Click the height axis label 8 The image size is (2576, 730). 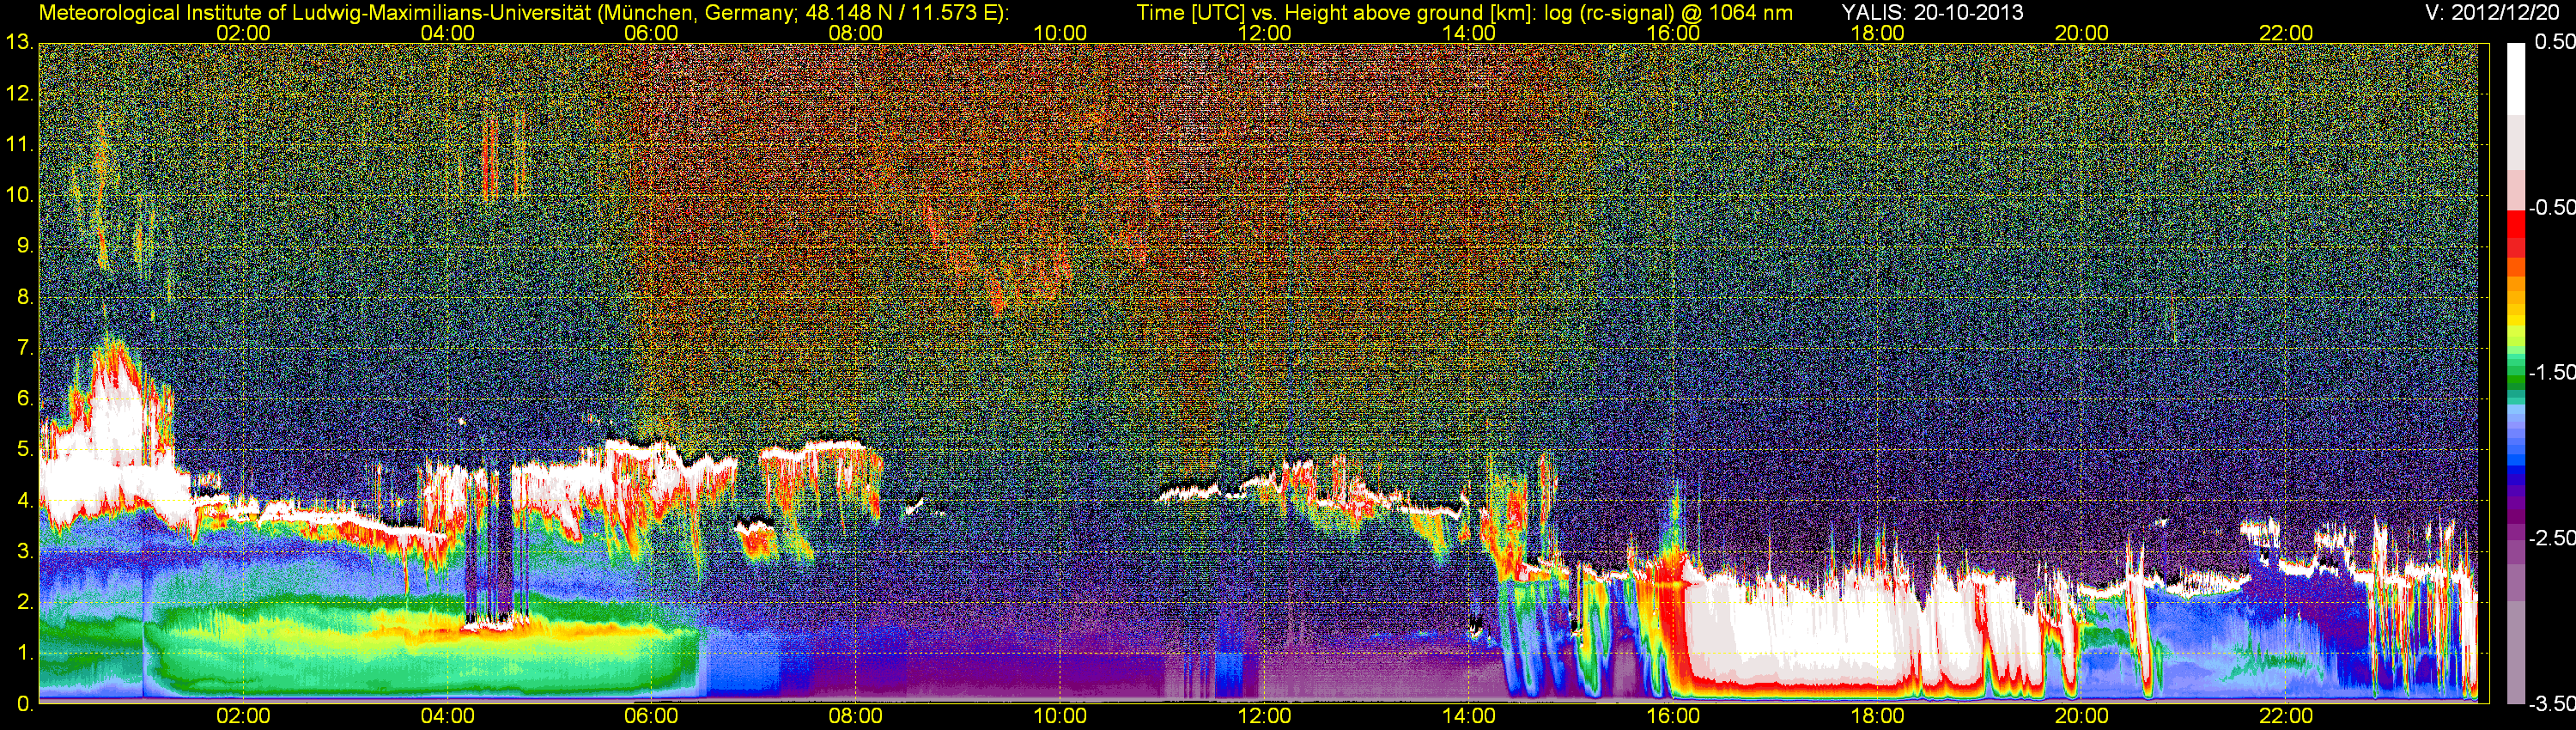[24, 297]
